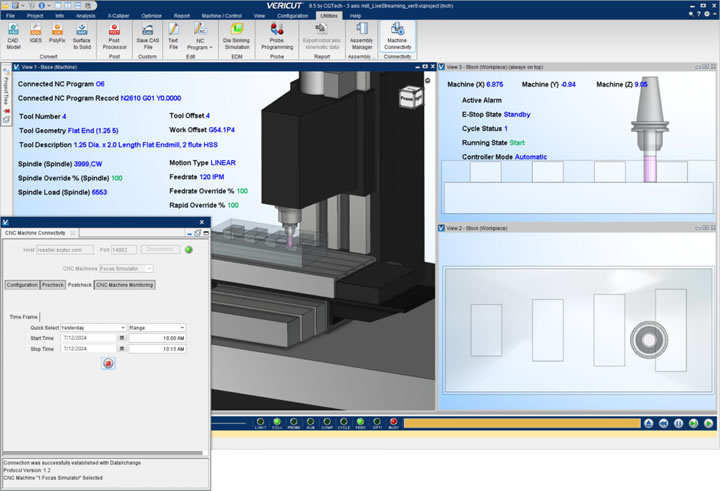720x491 pixels.
Task: Click the 10:00 AM start time field
Action: (x=157, y=338)
